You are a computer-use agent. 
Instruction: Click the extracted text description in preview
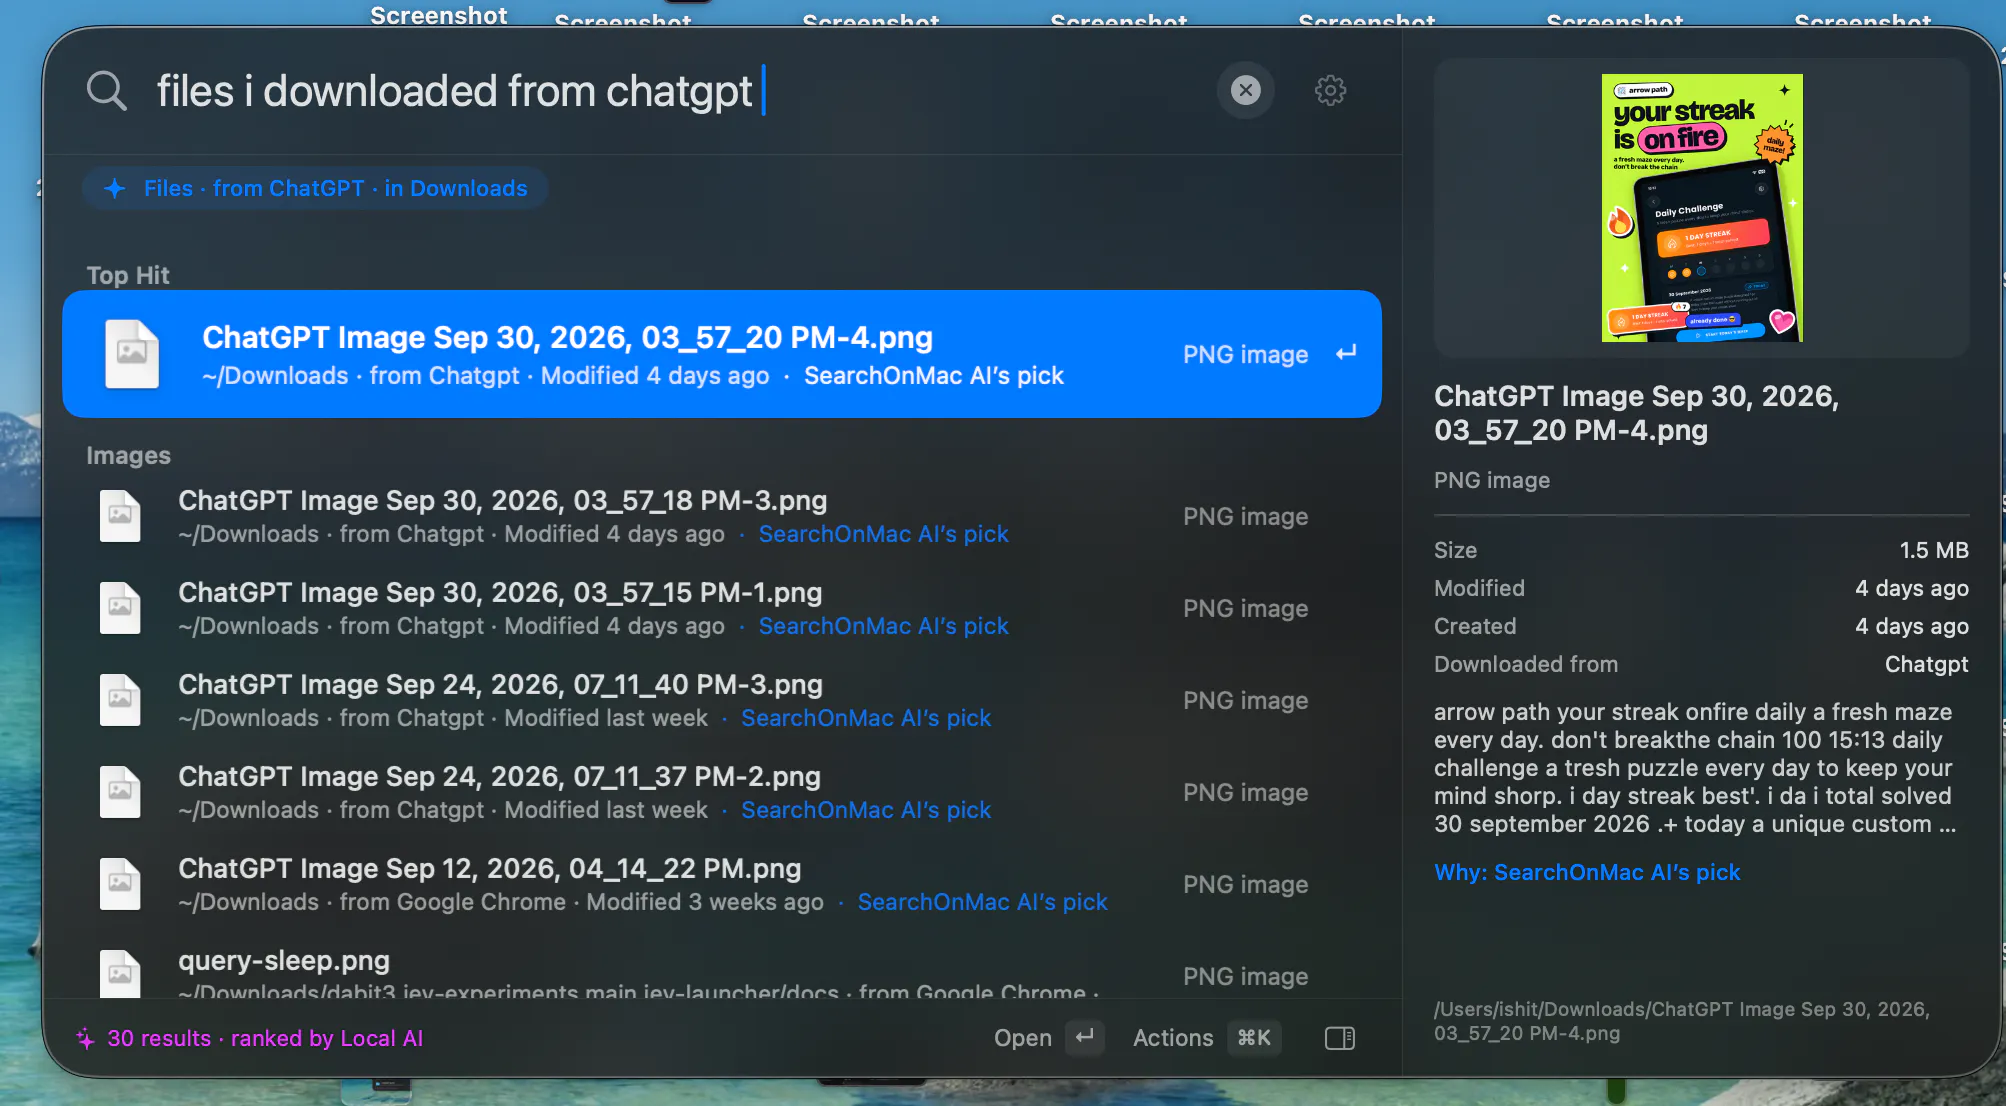point(1695,768)
